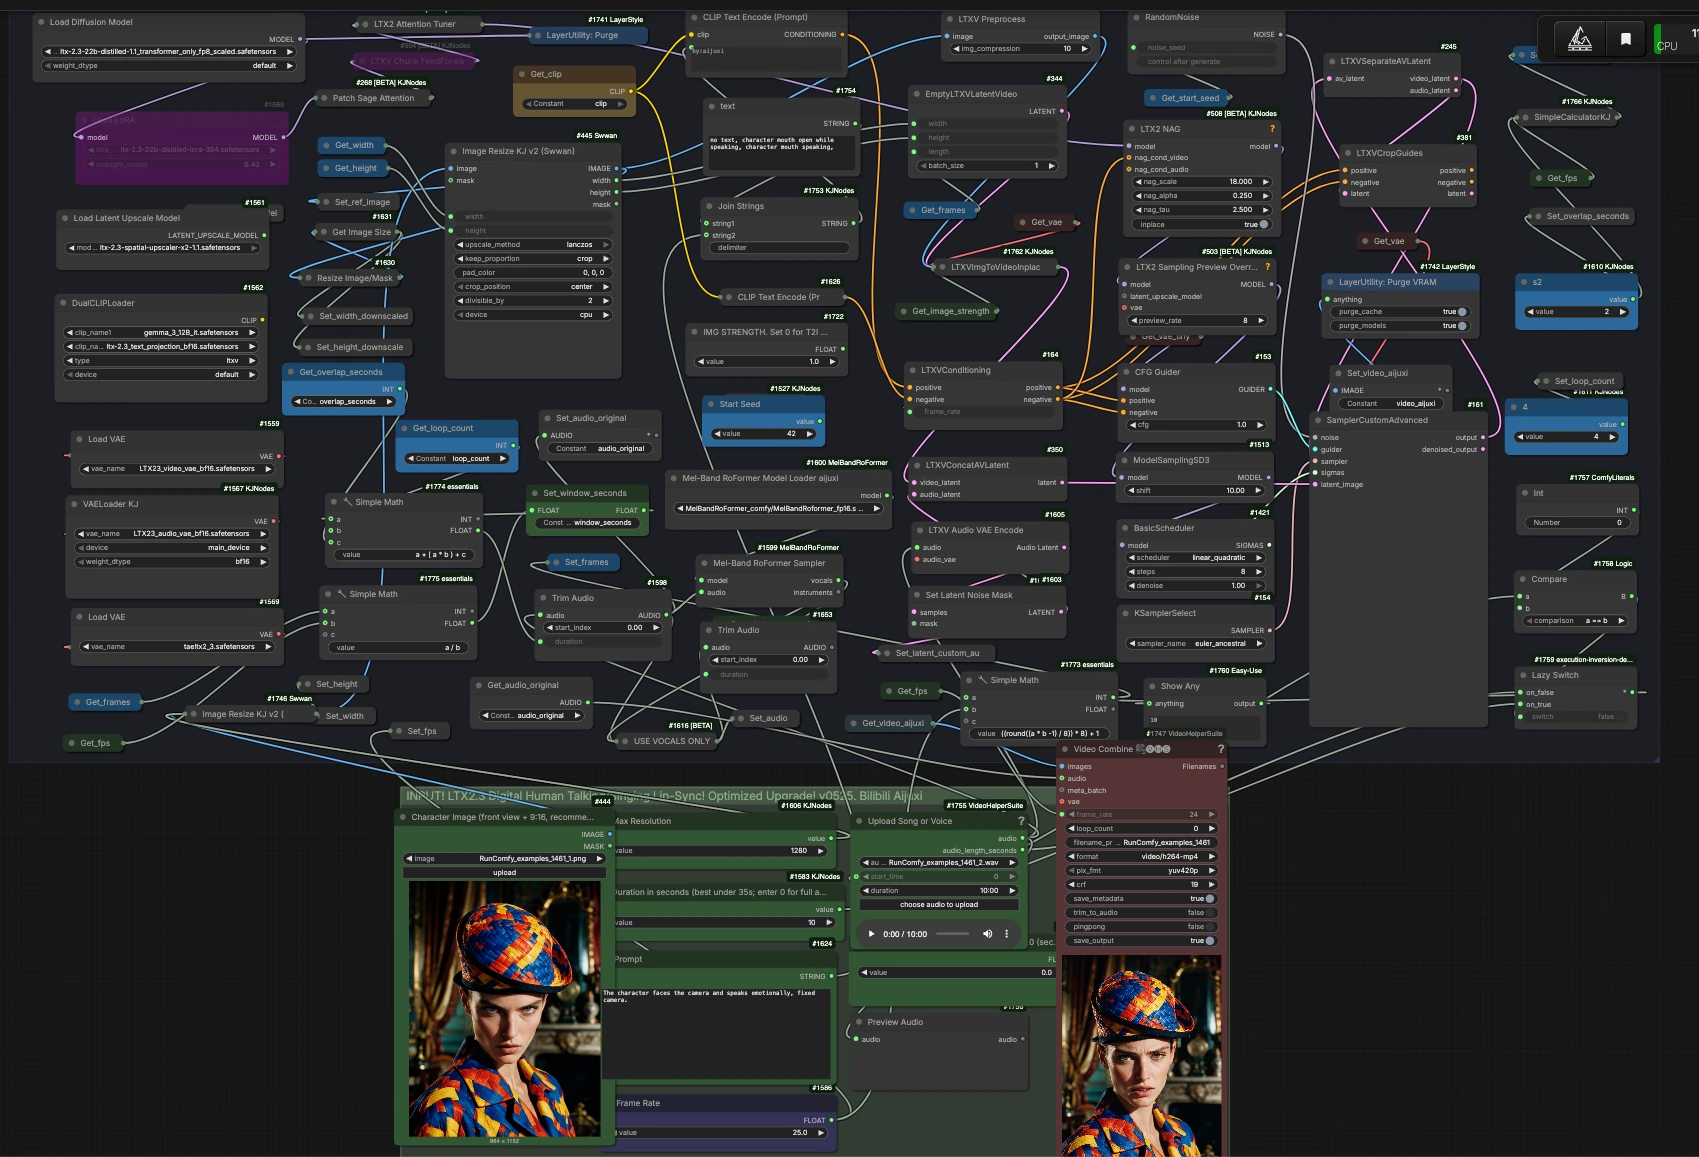Open help icon on Upload Song or Voice
This screenshot has width=1699, height=1157.
[1020, 821]
